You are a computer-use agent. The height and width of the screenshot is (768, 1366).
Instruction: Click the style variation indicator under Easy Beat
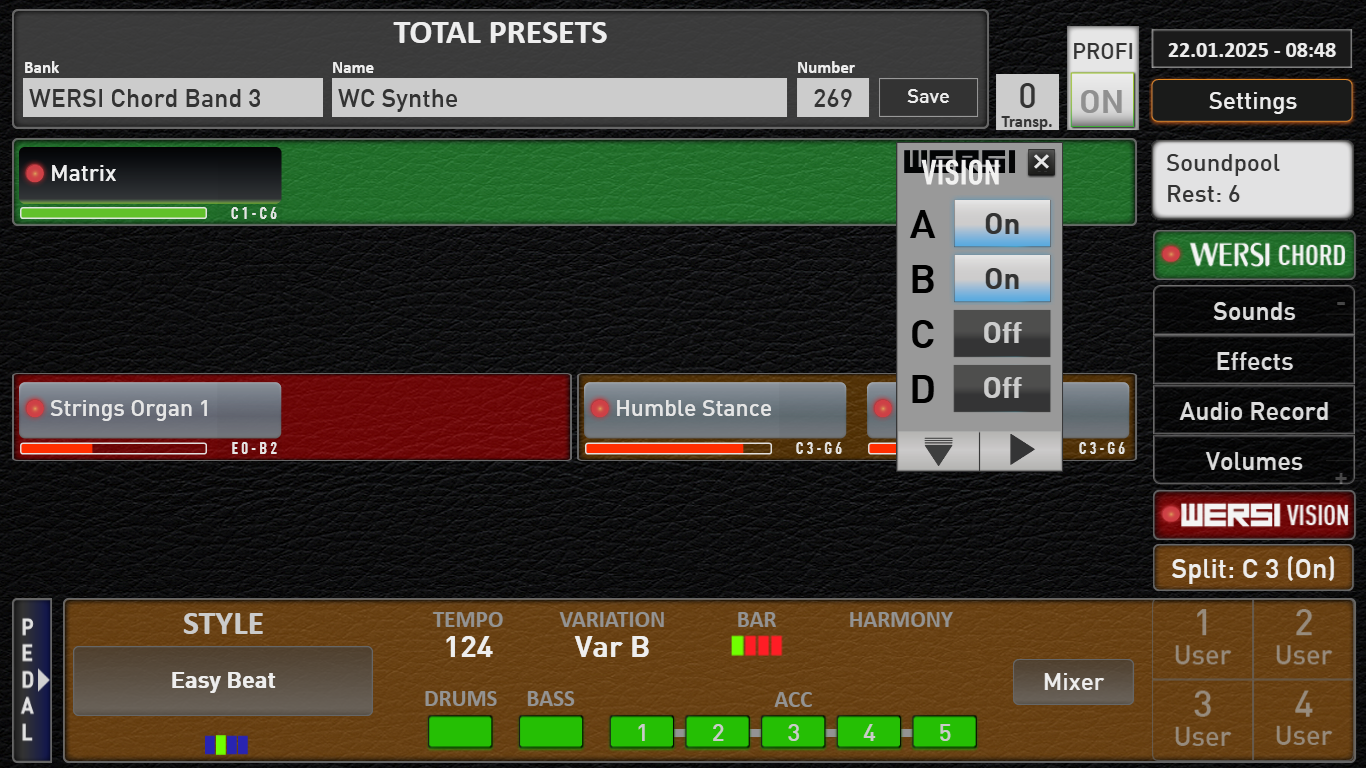[226, 744]
